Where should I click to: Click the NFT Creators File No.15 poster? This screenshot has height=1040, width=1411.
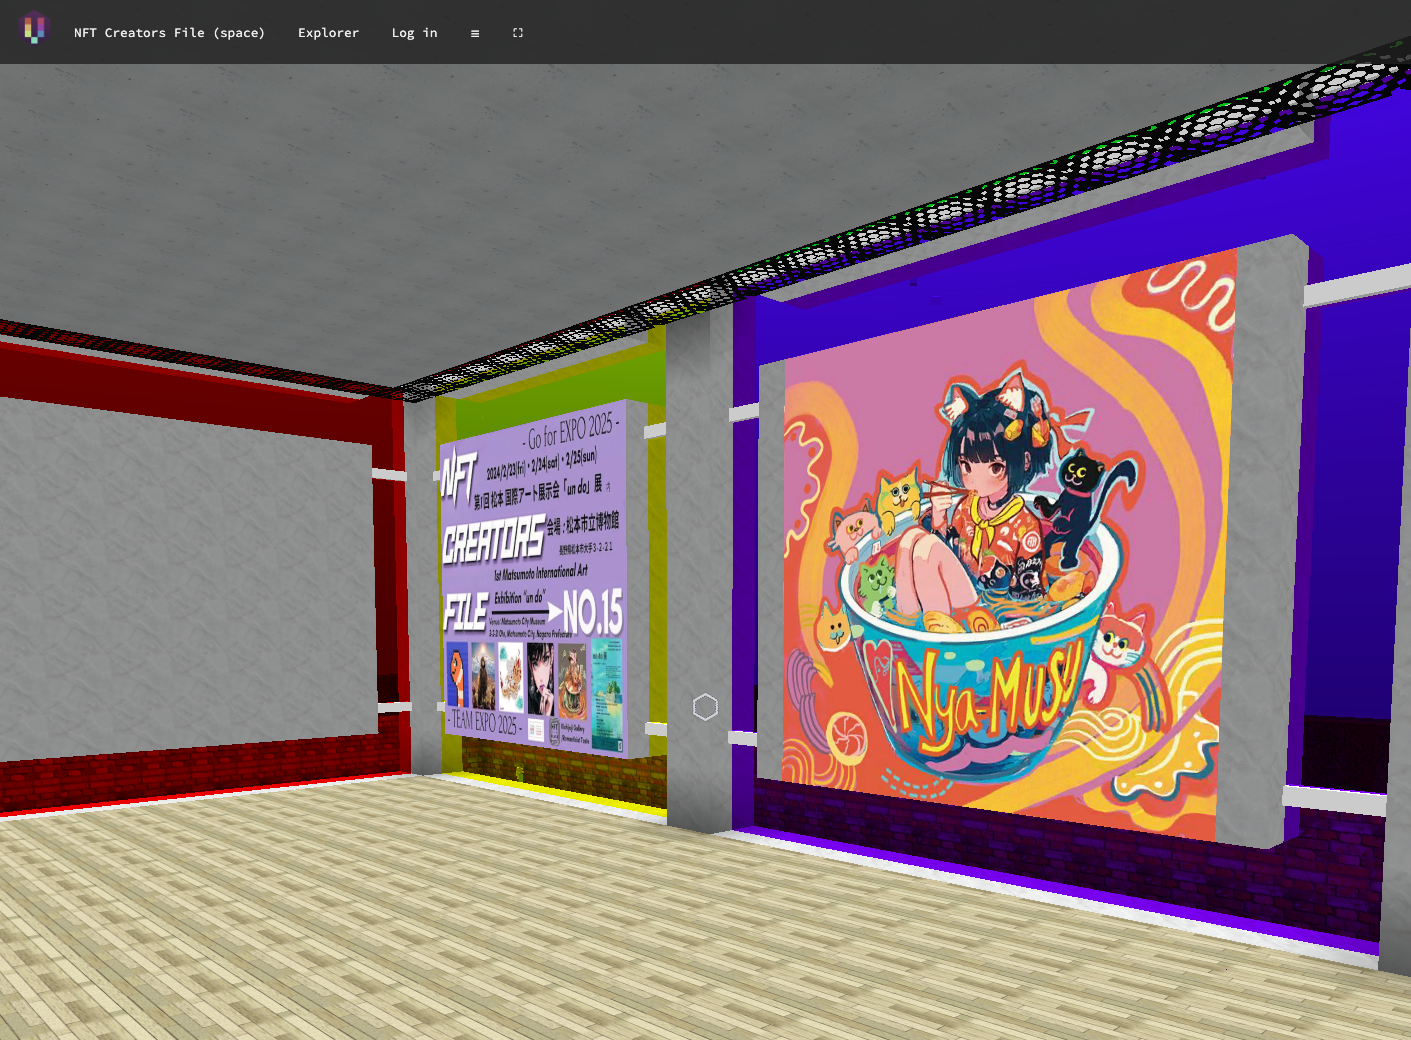pos(534,578)
